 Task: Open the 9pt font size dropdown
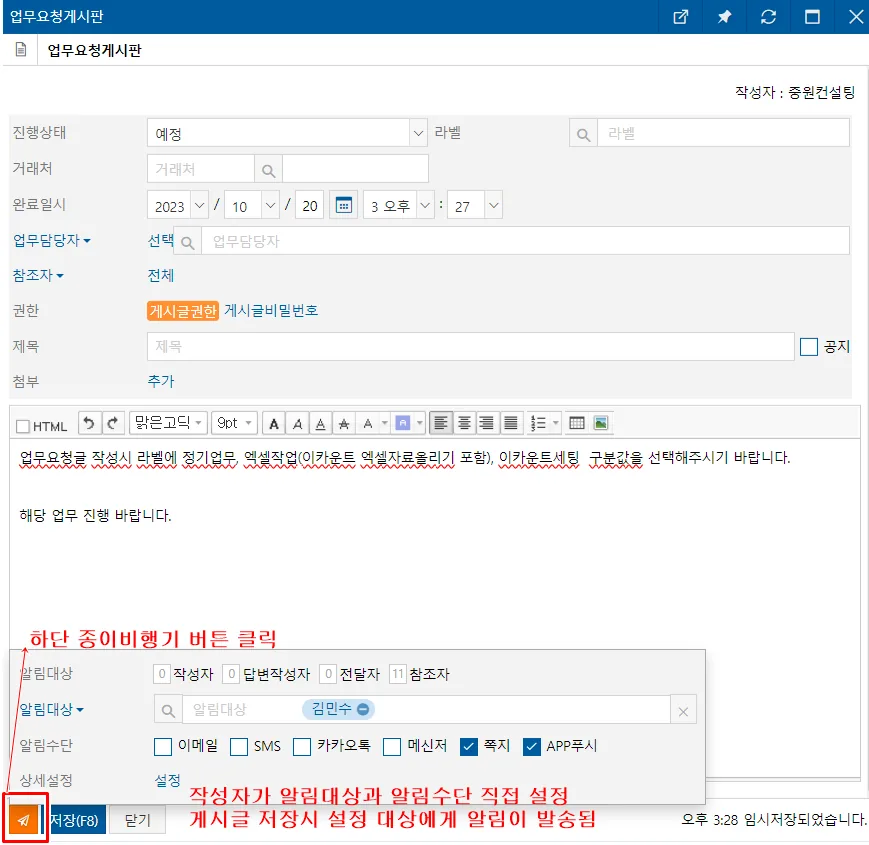tap(234, 423)
